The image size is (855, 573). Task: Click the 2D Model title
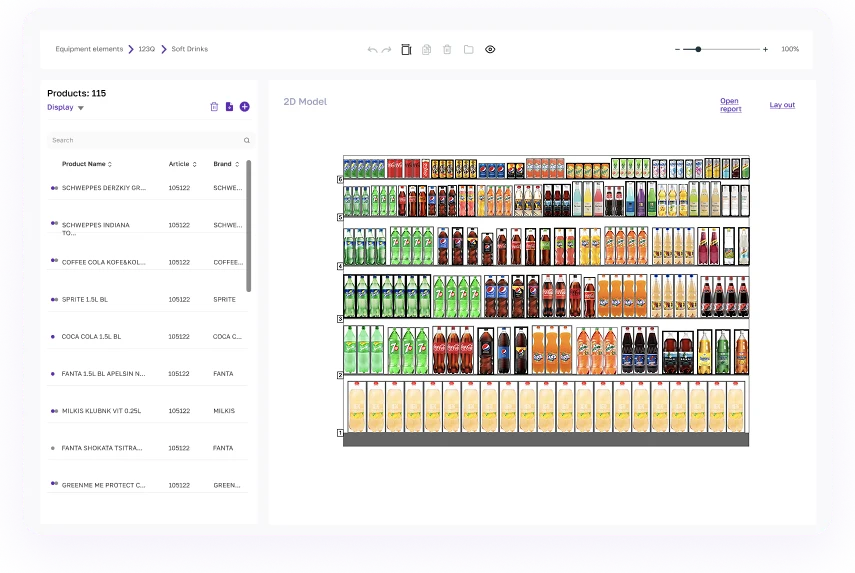click(x=305, y=101)
